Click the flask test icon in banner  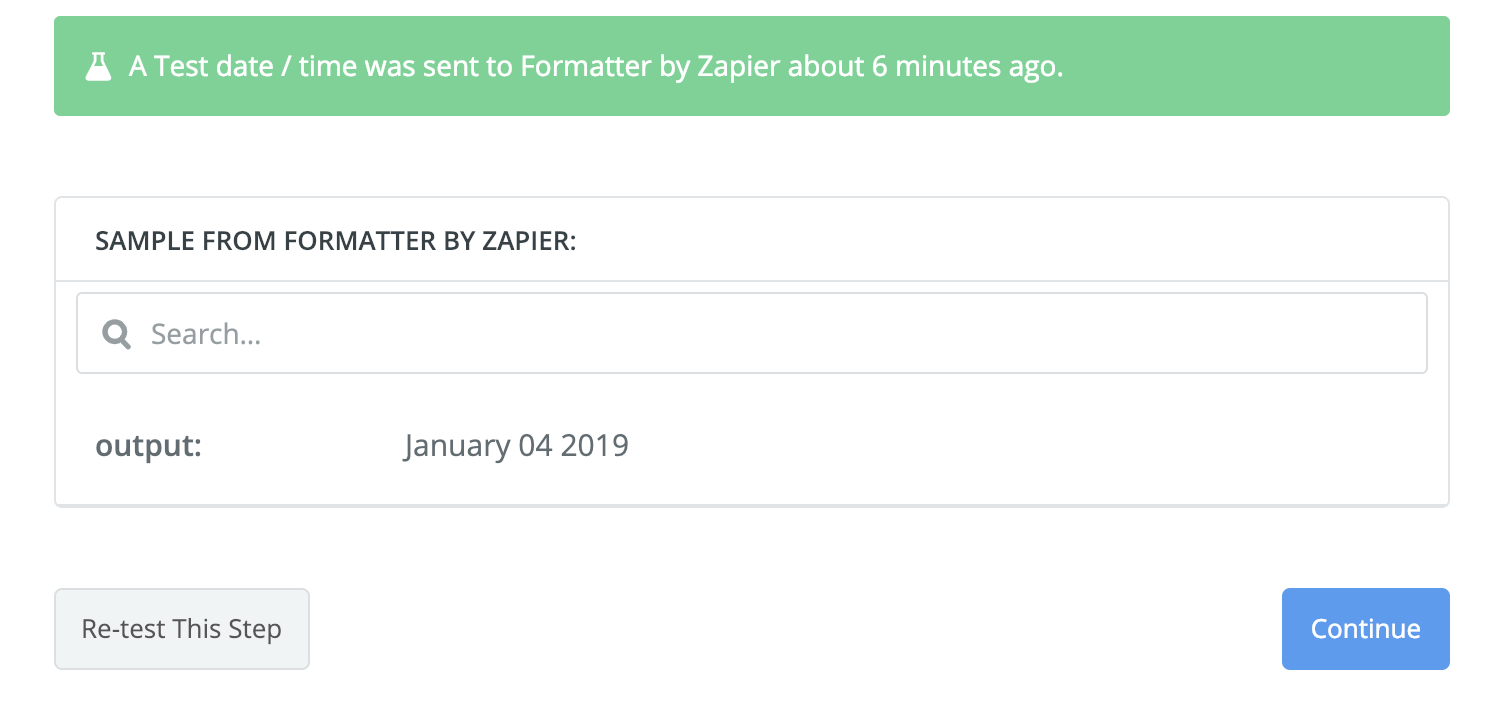[x=97, y=67]
